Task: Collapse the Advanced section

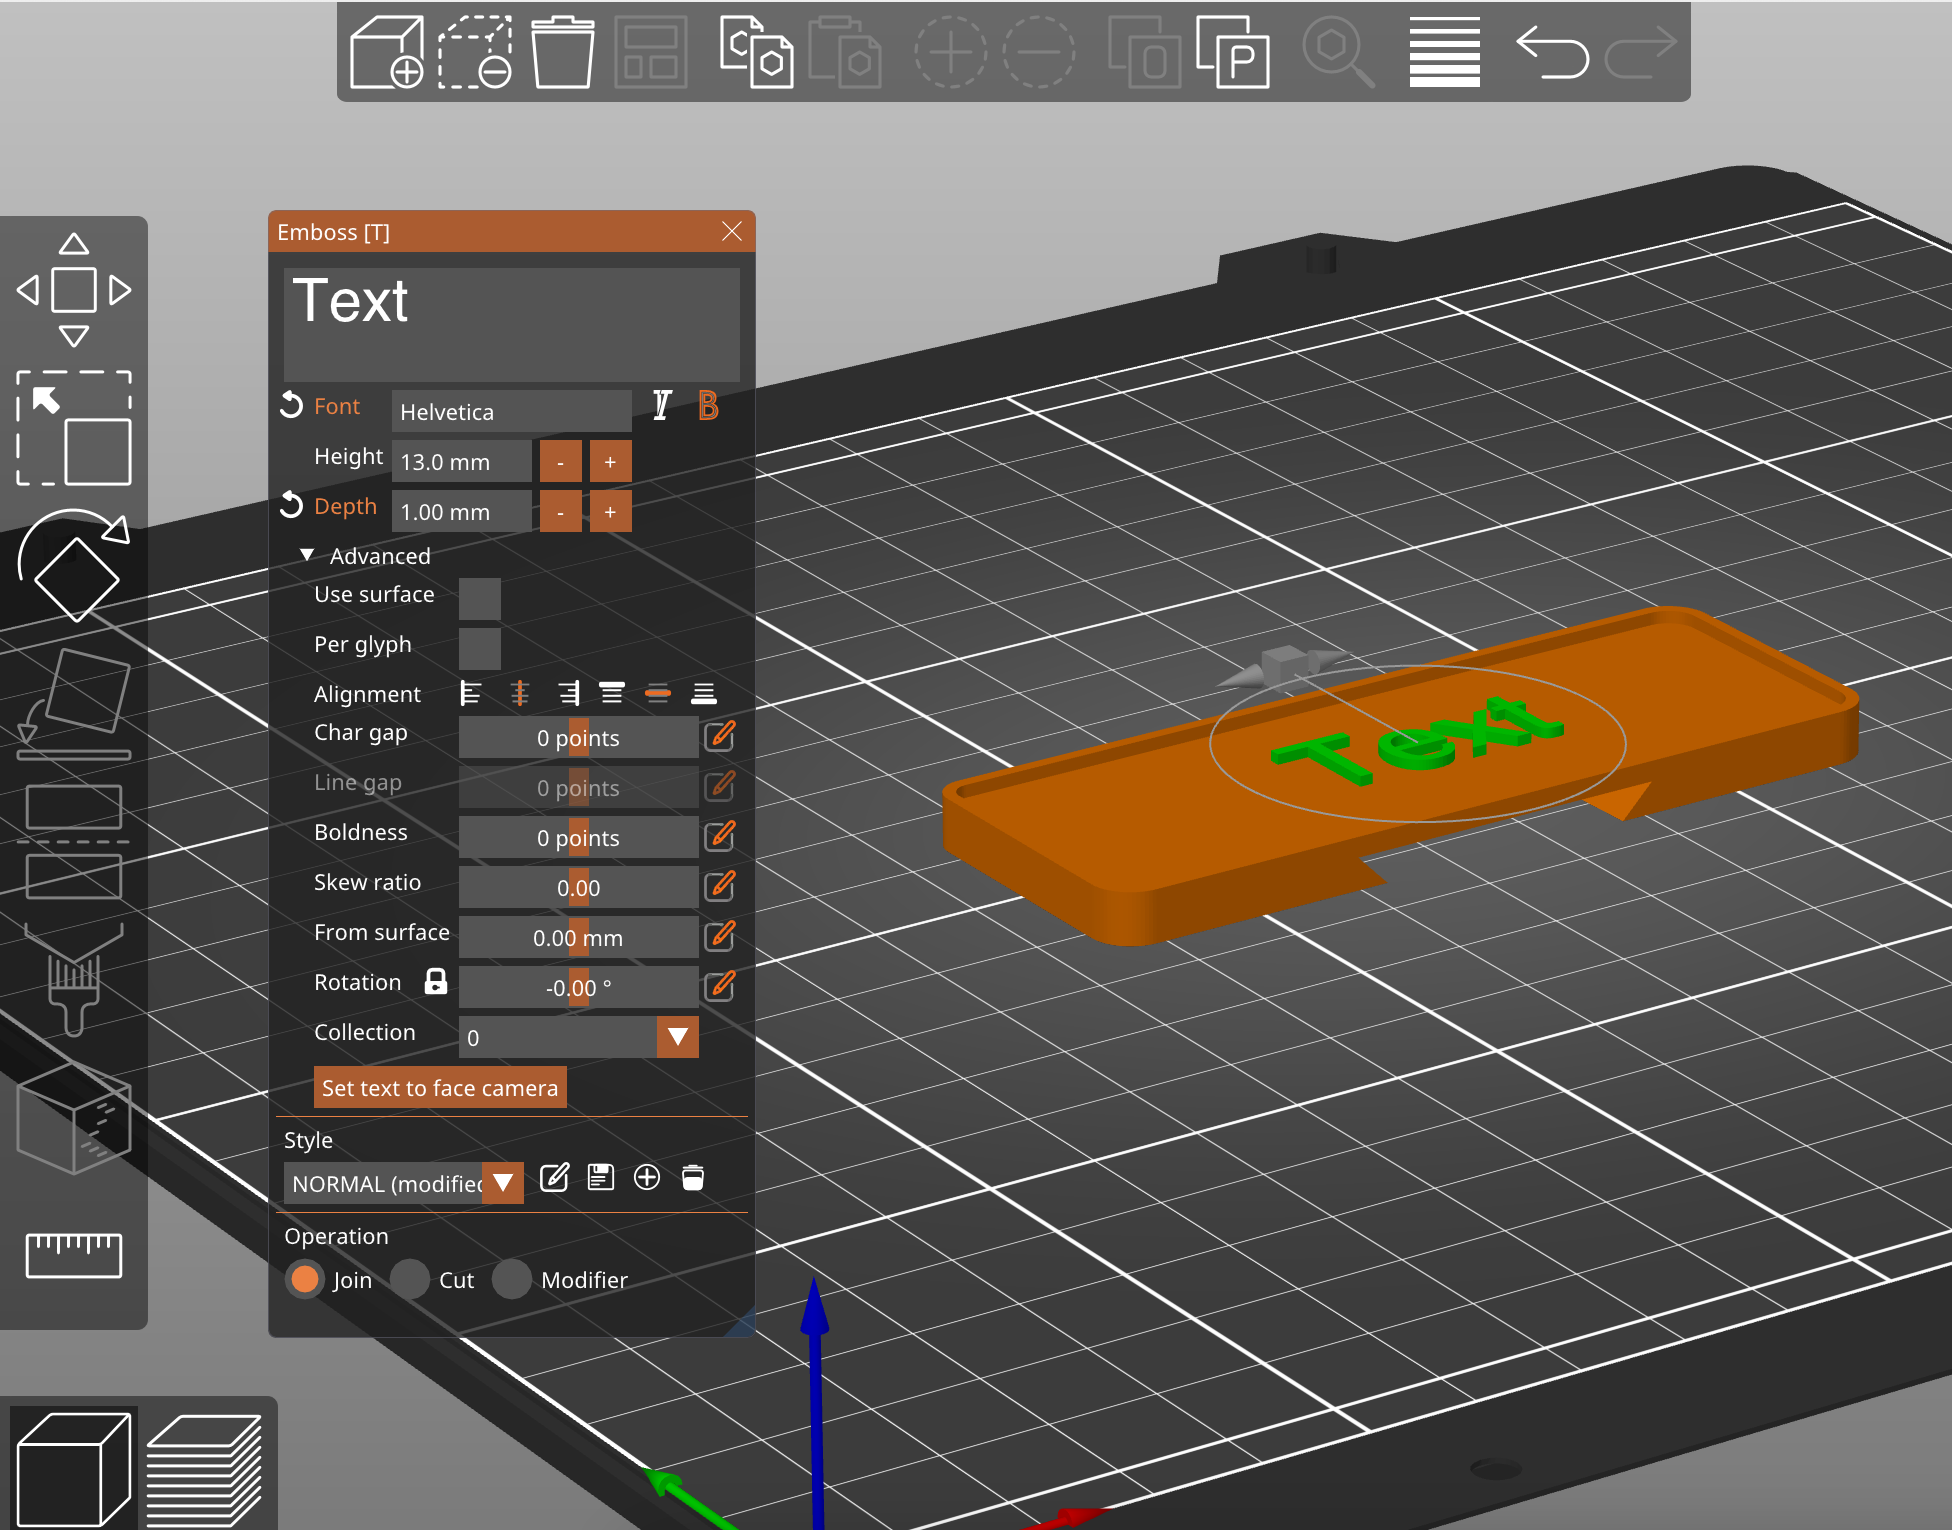Action: coord(307,555)
